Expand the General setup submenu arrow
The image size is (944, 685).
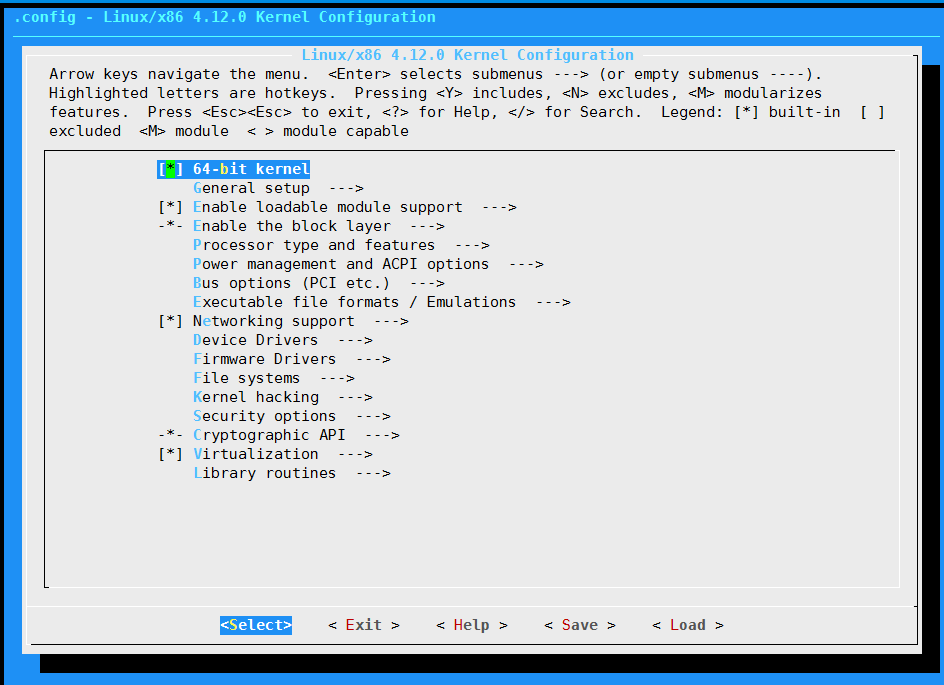(346, 188)
